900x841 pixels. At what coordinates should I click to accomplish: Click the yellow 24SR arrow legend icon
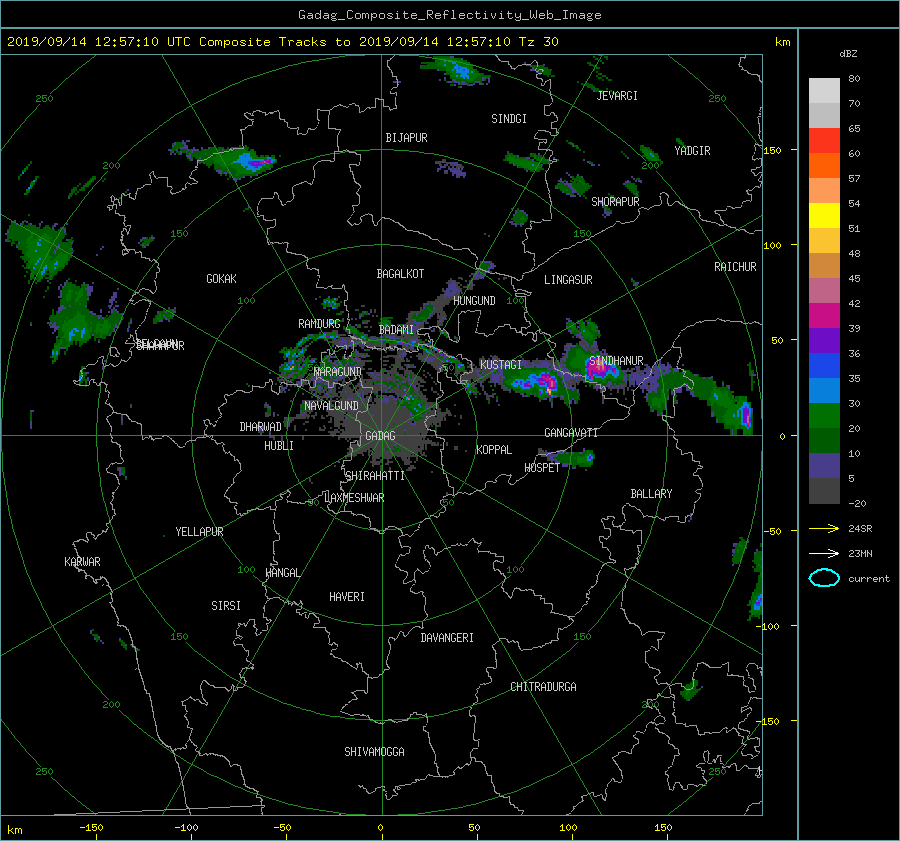(x=824, y=528)
